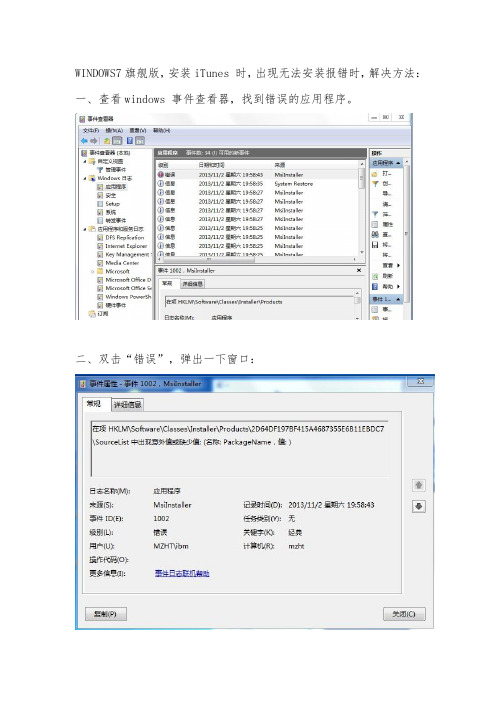
Task: Select the 硬件事件 log in the tree
Action: click(x=111, y=305)
